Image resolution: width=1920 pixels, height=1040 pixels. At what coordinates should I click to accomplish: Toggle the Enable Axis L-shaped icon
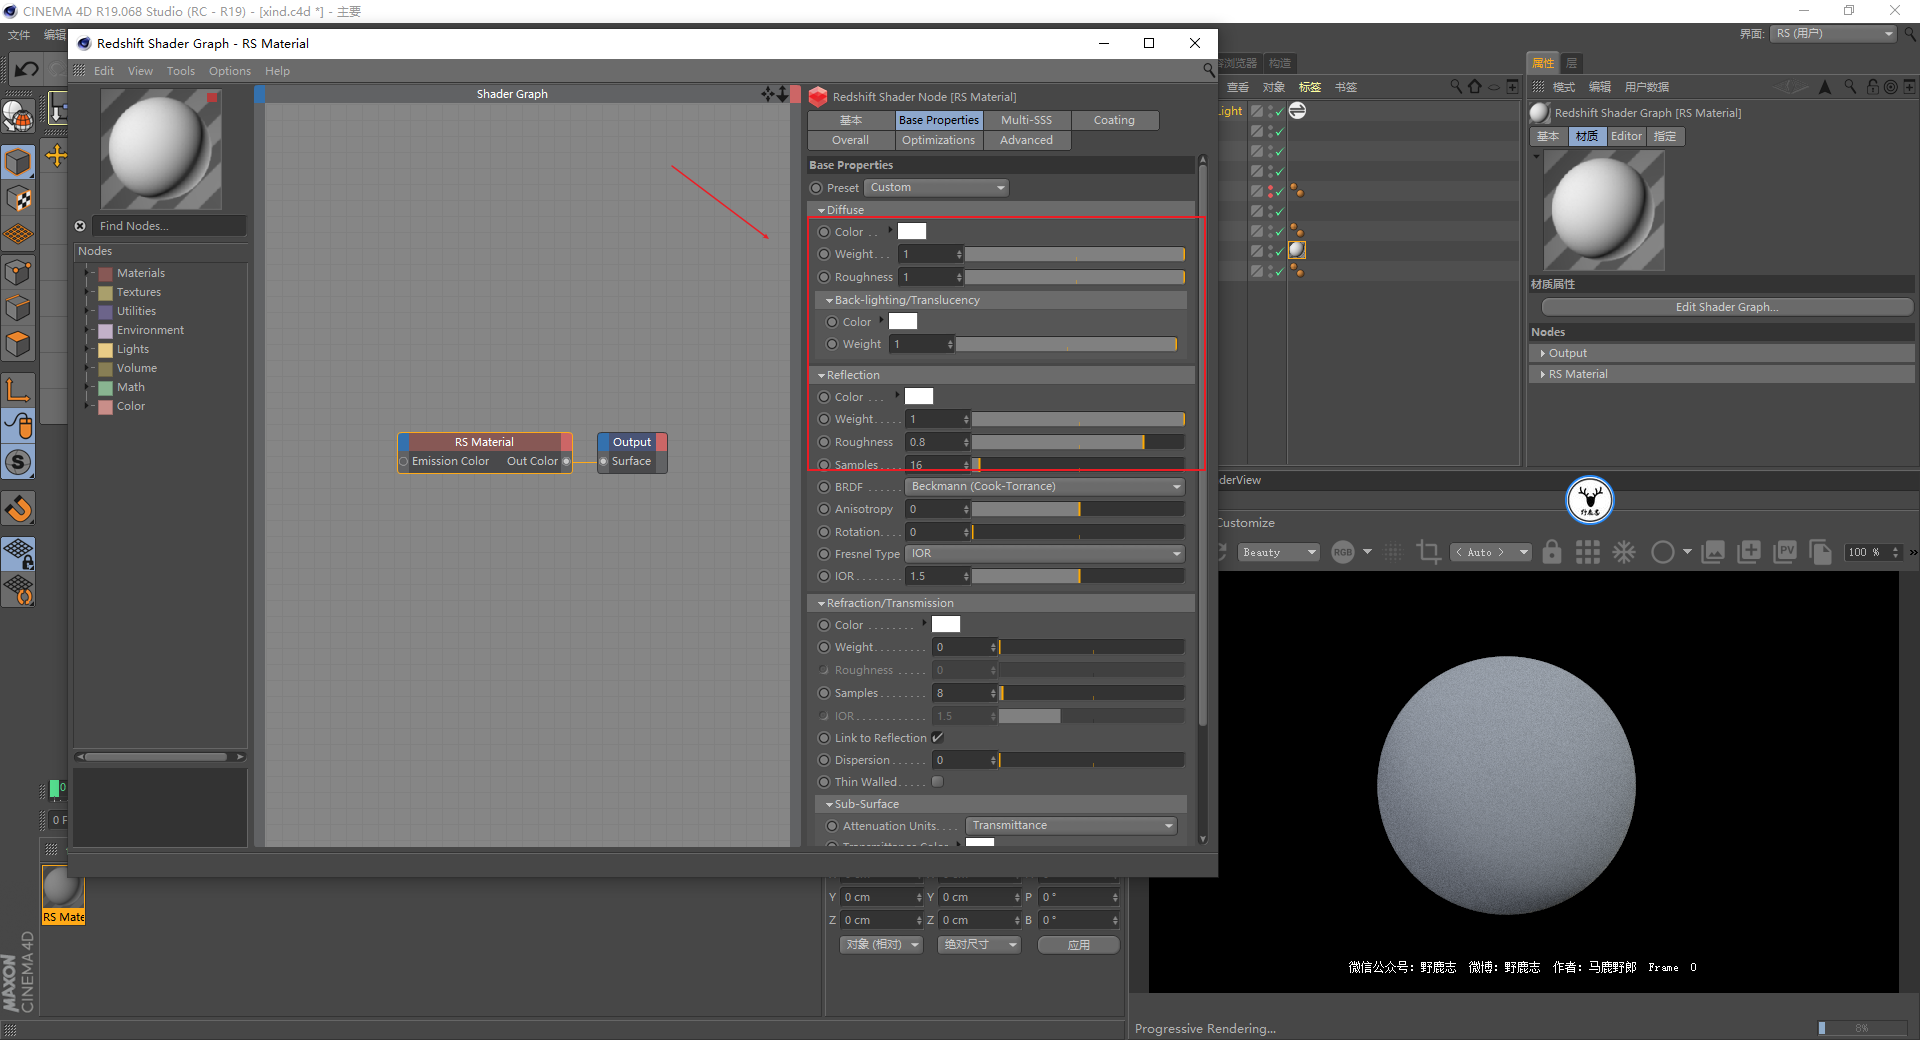coord(18,390)
